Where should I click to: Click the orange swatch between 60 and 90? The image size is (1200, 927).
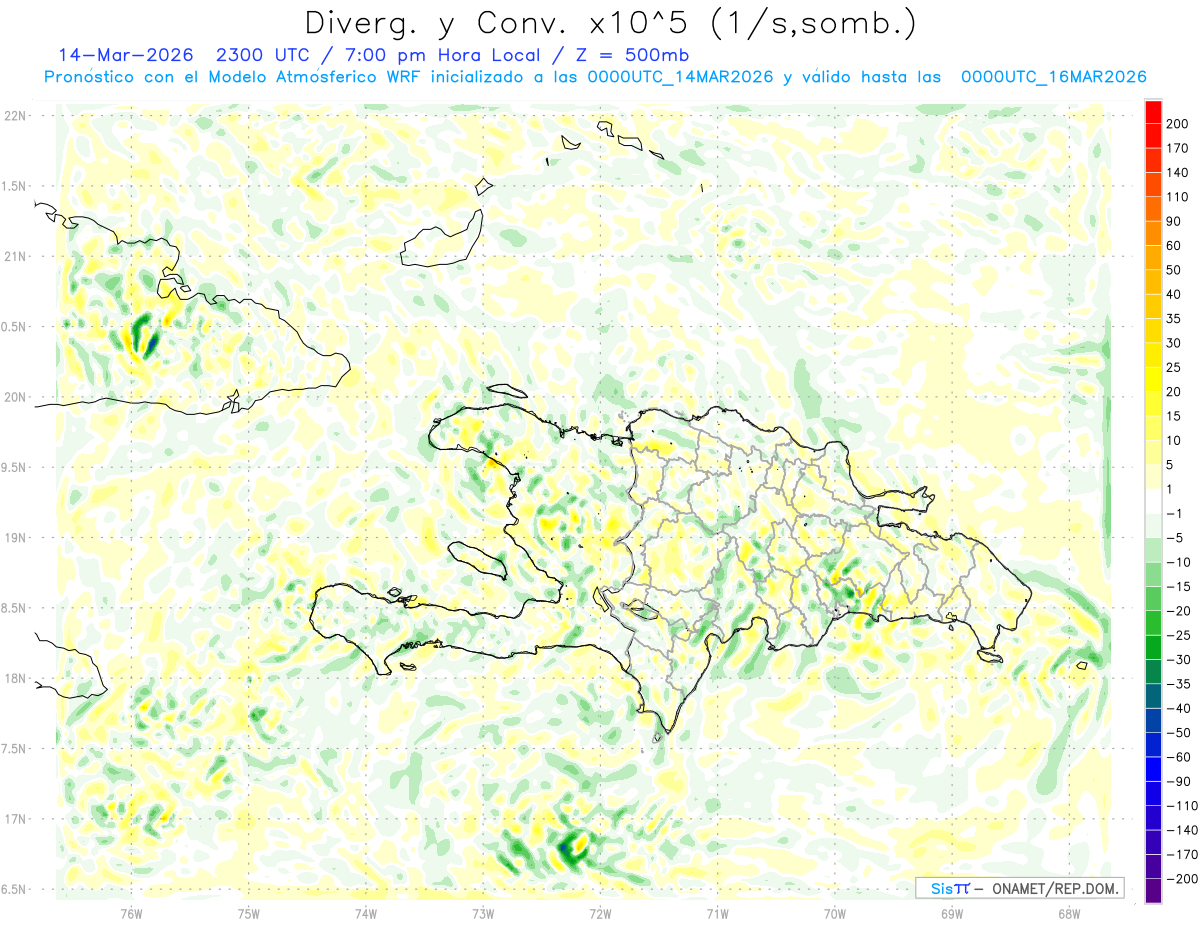pyautogui.click(x=1153, y=233)
